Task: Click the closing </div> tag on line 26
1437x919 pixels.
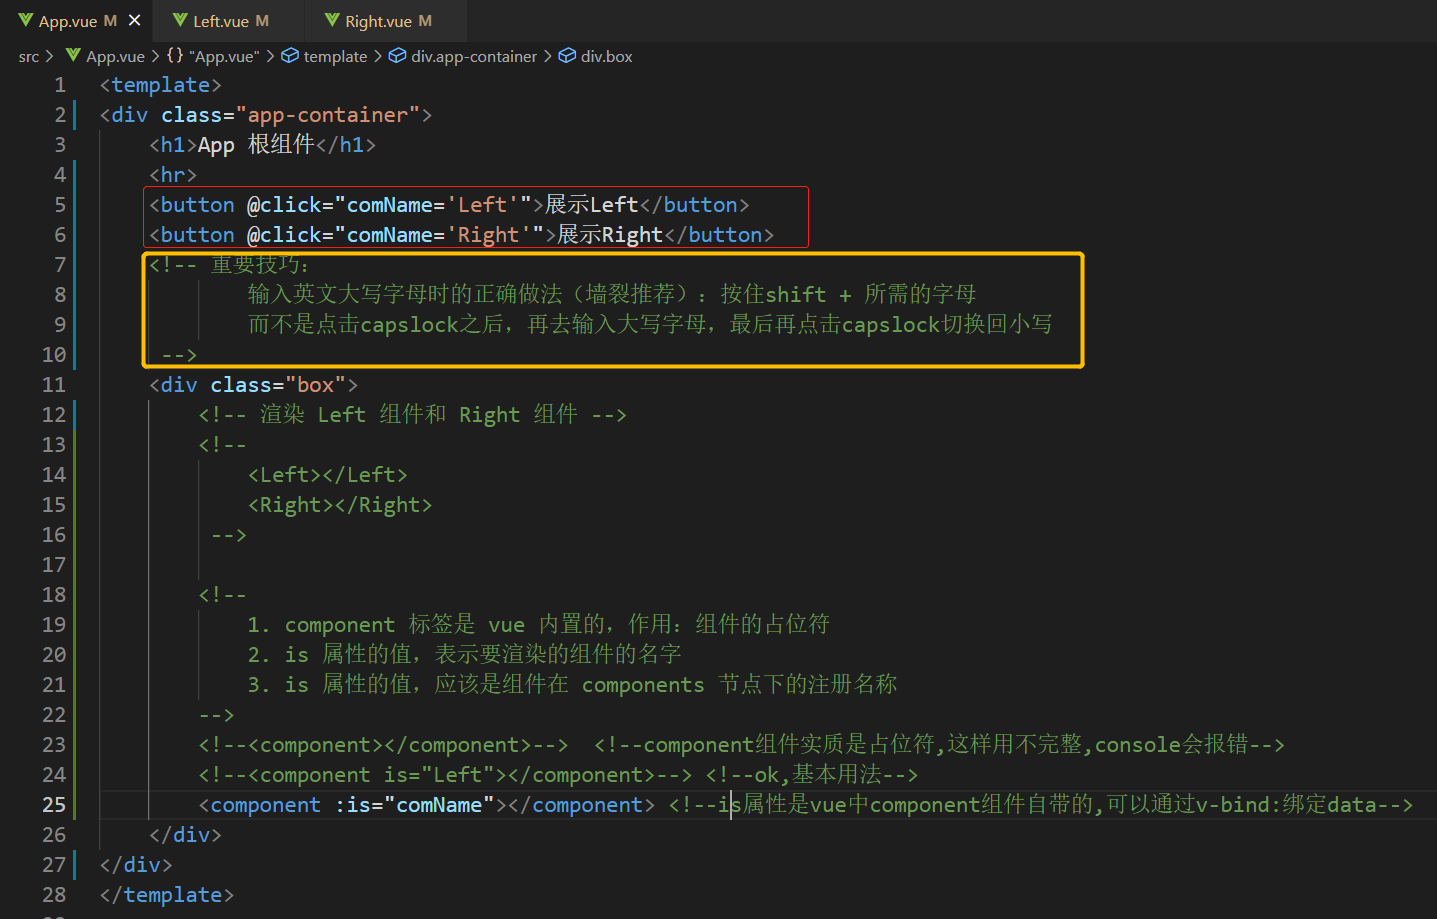Action: [185, 835]
